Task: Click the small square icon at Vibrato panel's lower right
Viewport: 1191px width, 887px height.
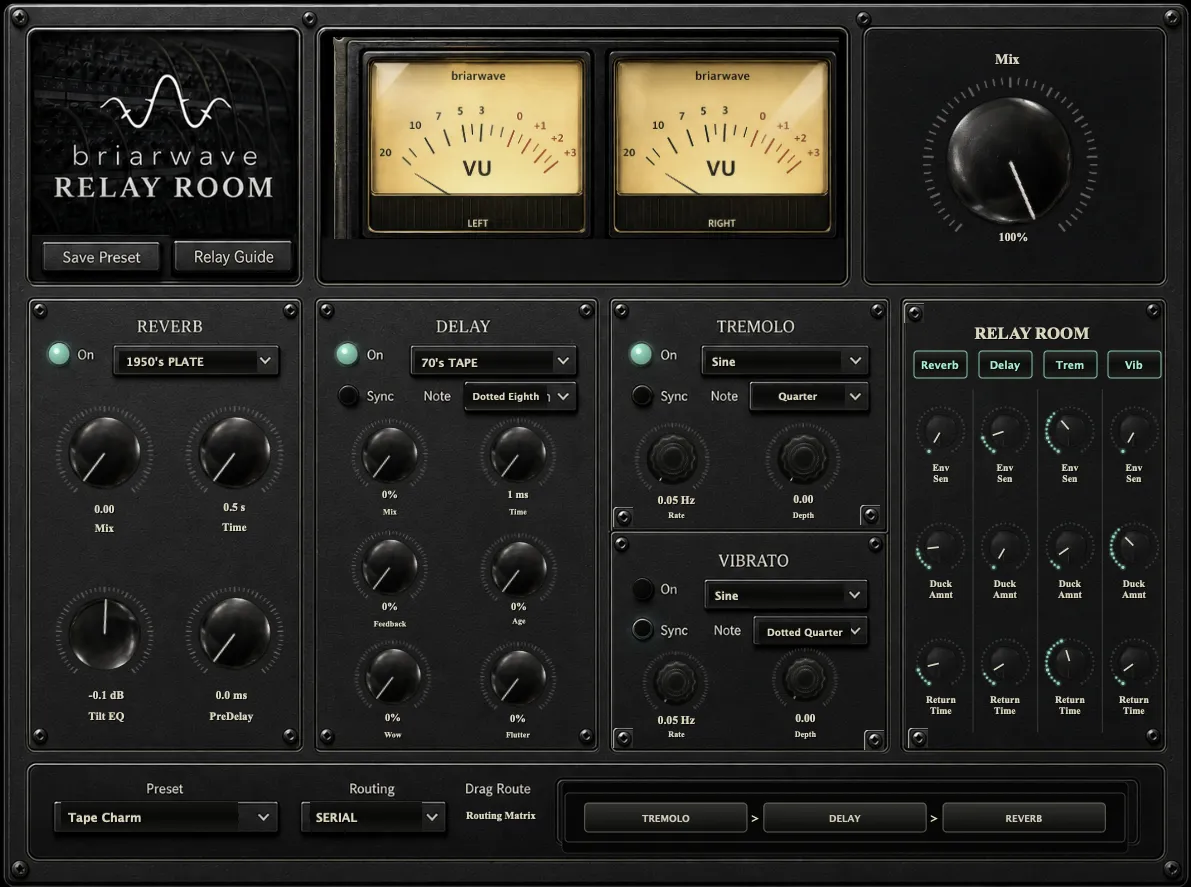Action: click(x=874, y=739)
